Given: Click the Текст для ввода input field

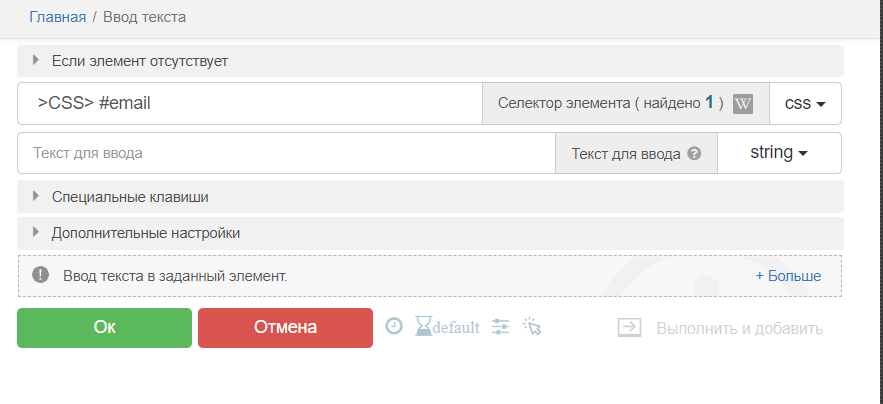Looking at the screenshot, I should pyautogui.click(x=286, y=153).
